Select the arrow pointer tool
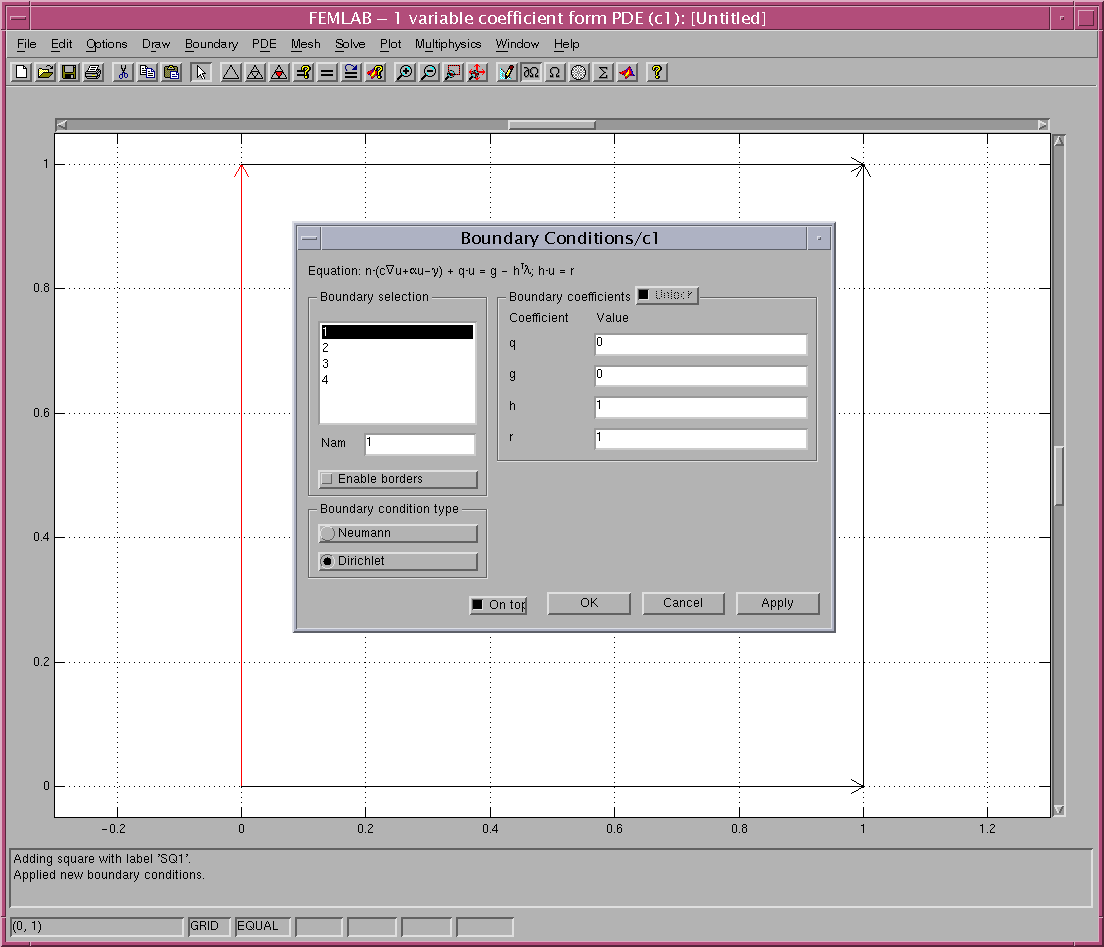The width and height of the screenshot is (1104, 947). tap(201, 73)
